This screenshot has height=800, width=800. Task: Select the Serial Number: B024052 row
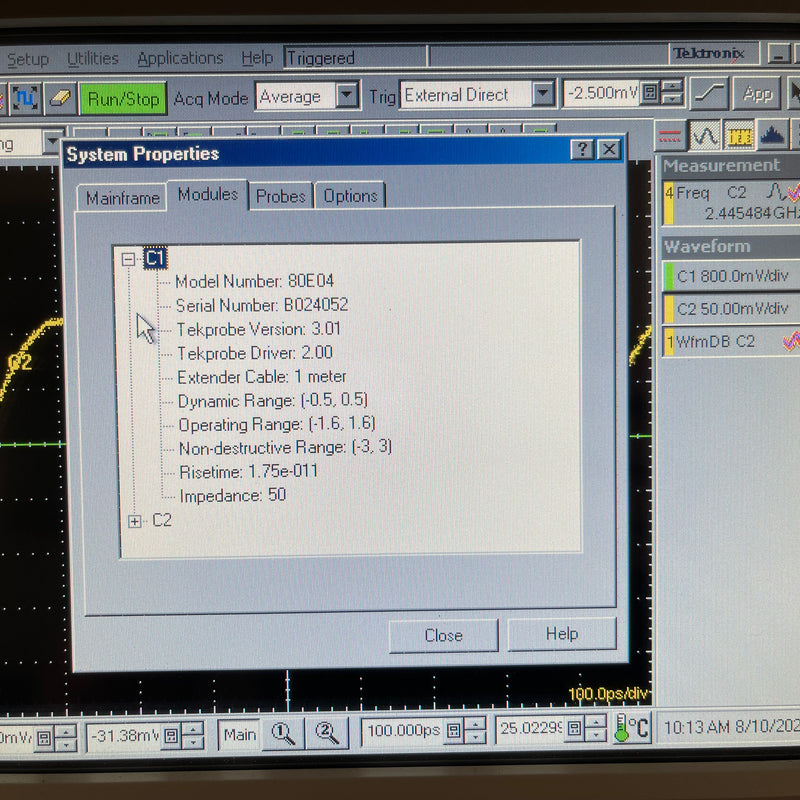pos(262,305)
